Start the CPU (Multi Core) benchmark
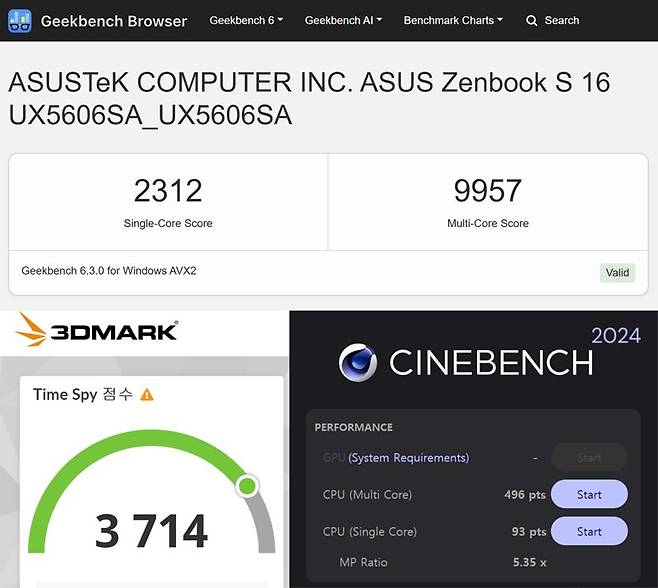658x588 pixels. (x=589, y=494)
